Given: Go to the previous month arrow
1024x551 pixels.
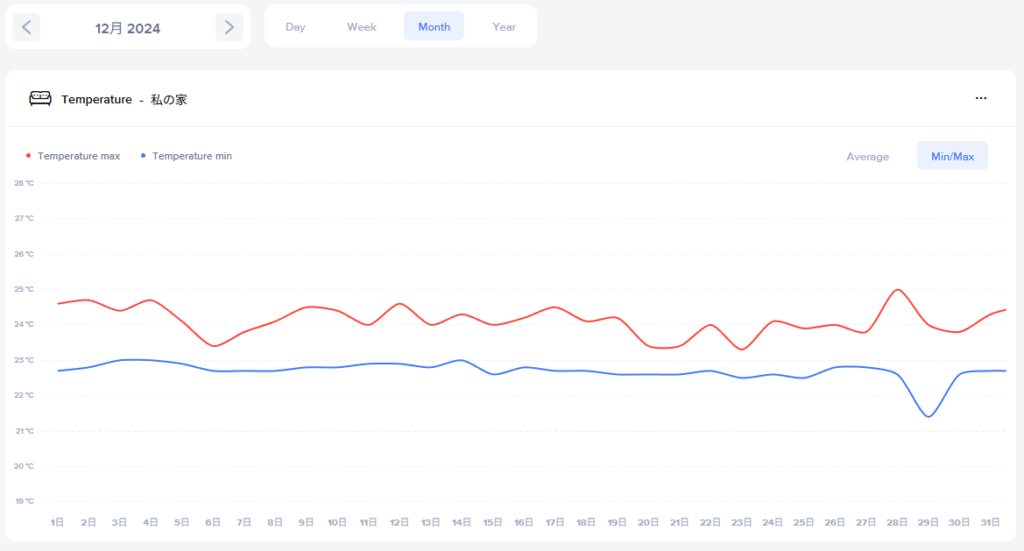Looking at the screenshot, I should tap(26, 27).
